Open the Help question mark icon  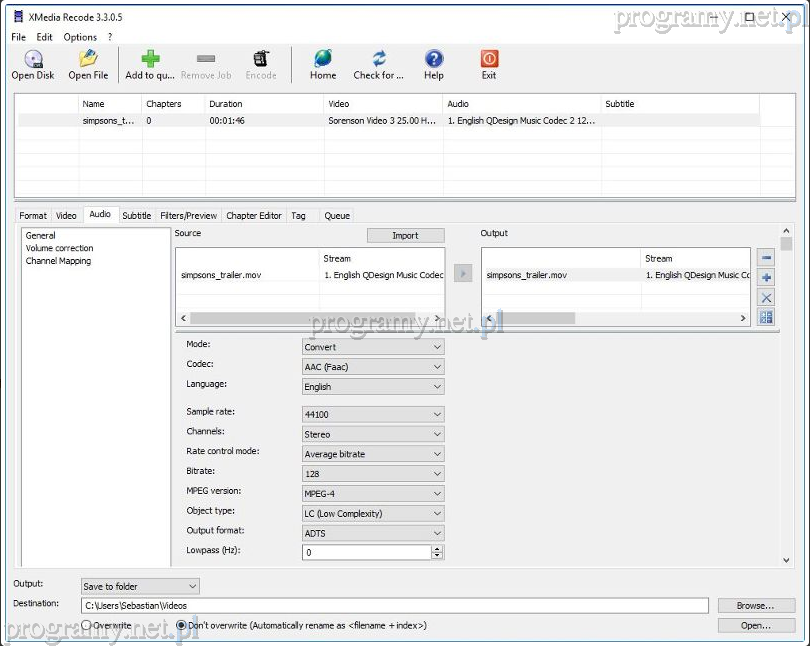[x=434, y=60]
